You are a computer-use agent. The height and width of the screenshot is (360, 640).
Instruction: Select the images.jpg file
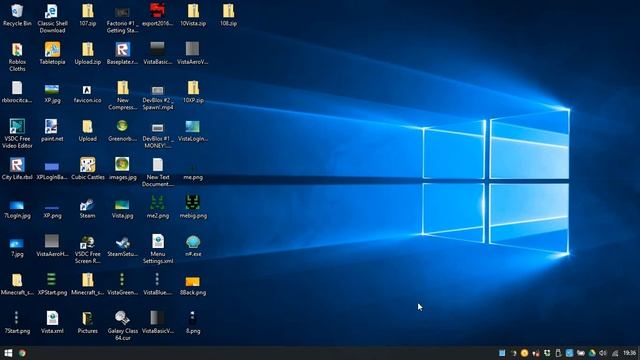coord(122,169)
